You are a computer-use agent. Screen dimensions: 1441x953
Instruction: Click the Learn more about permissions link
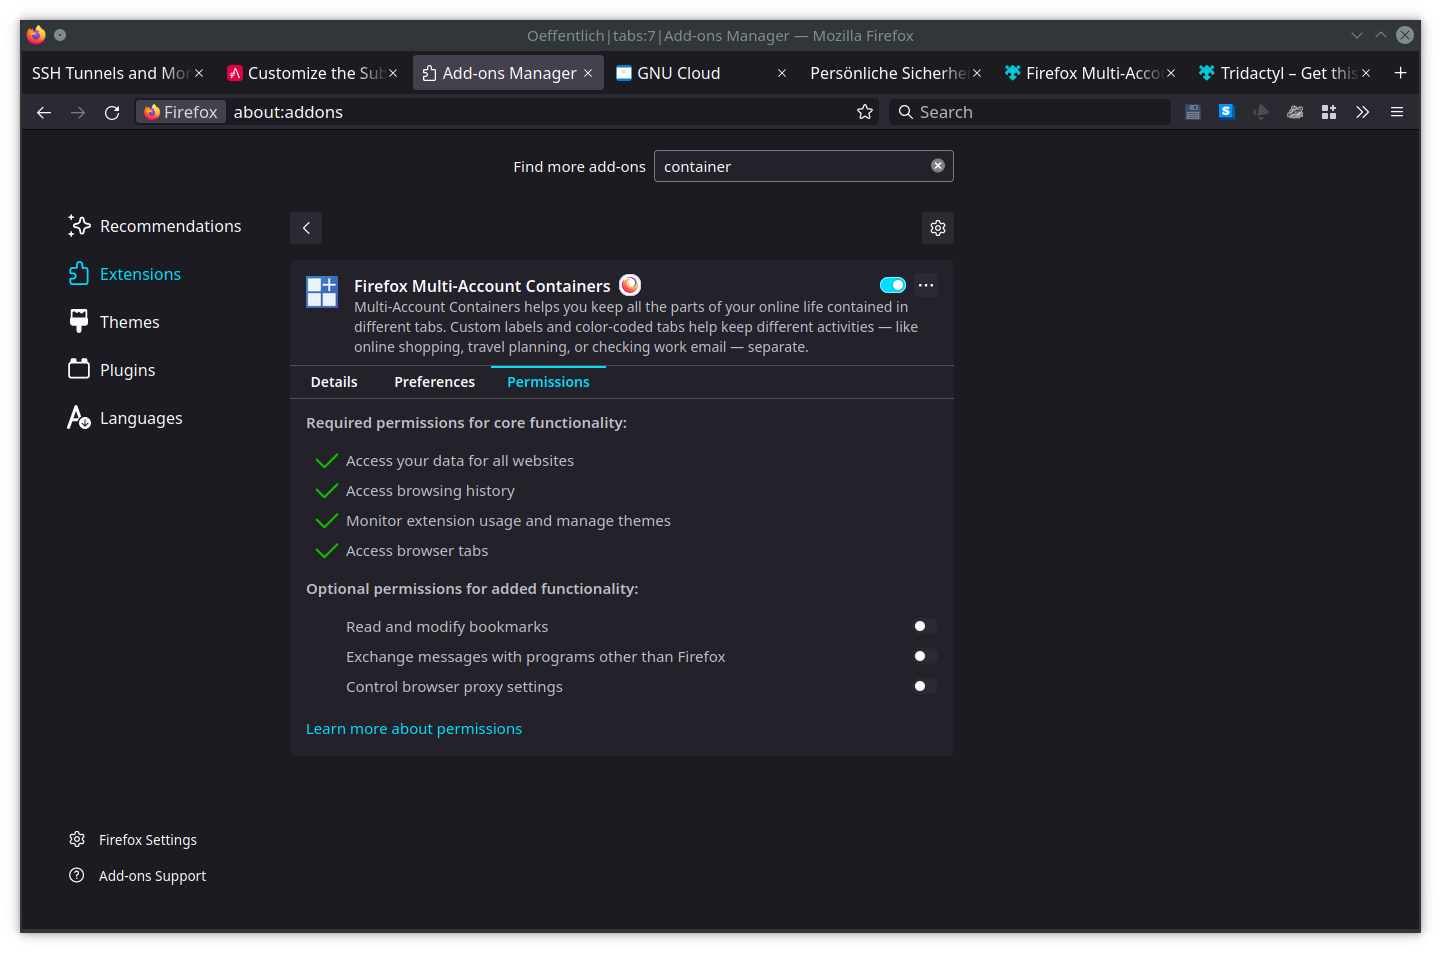click(x=413, y=728)
